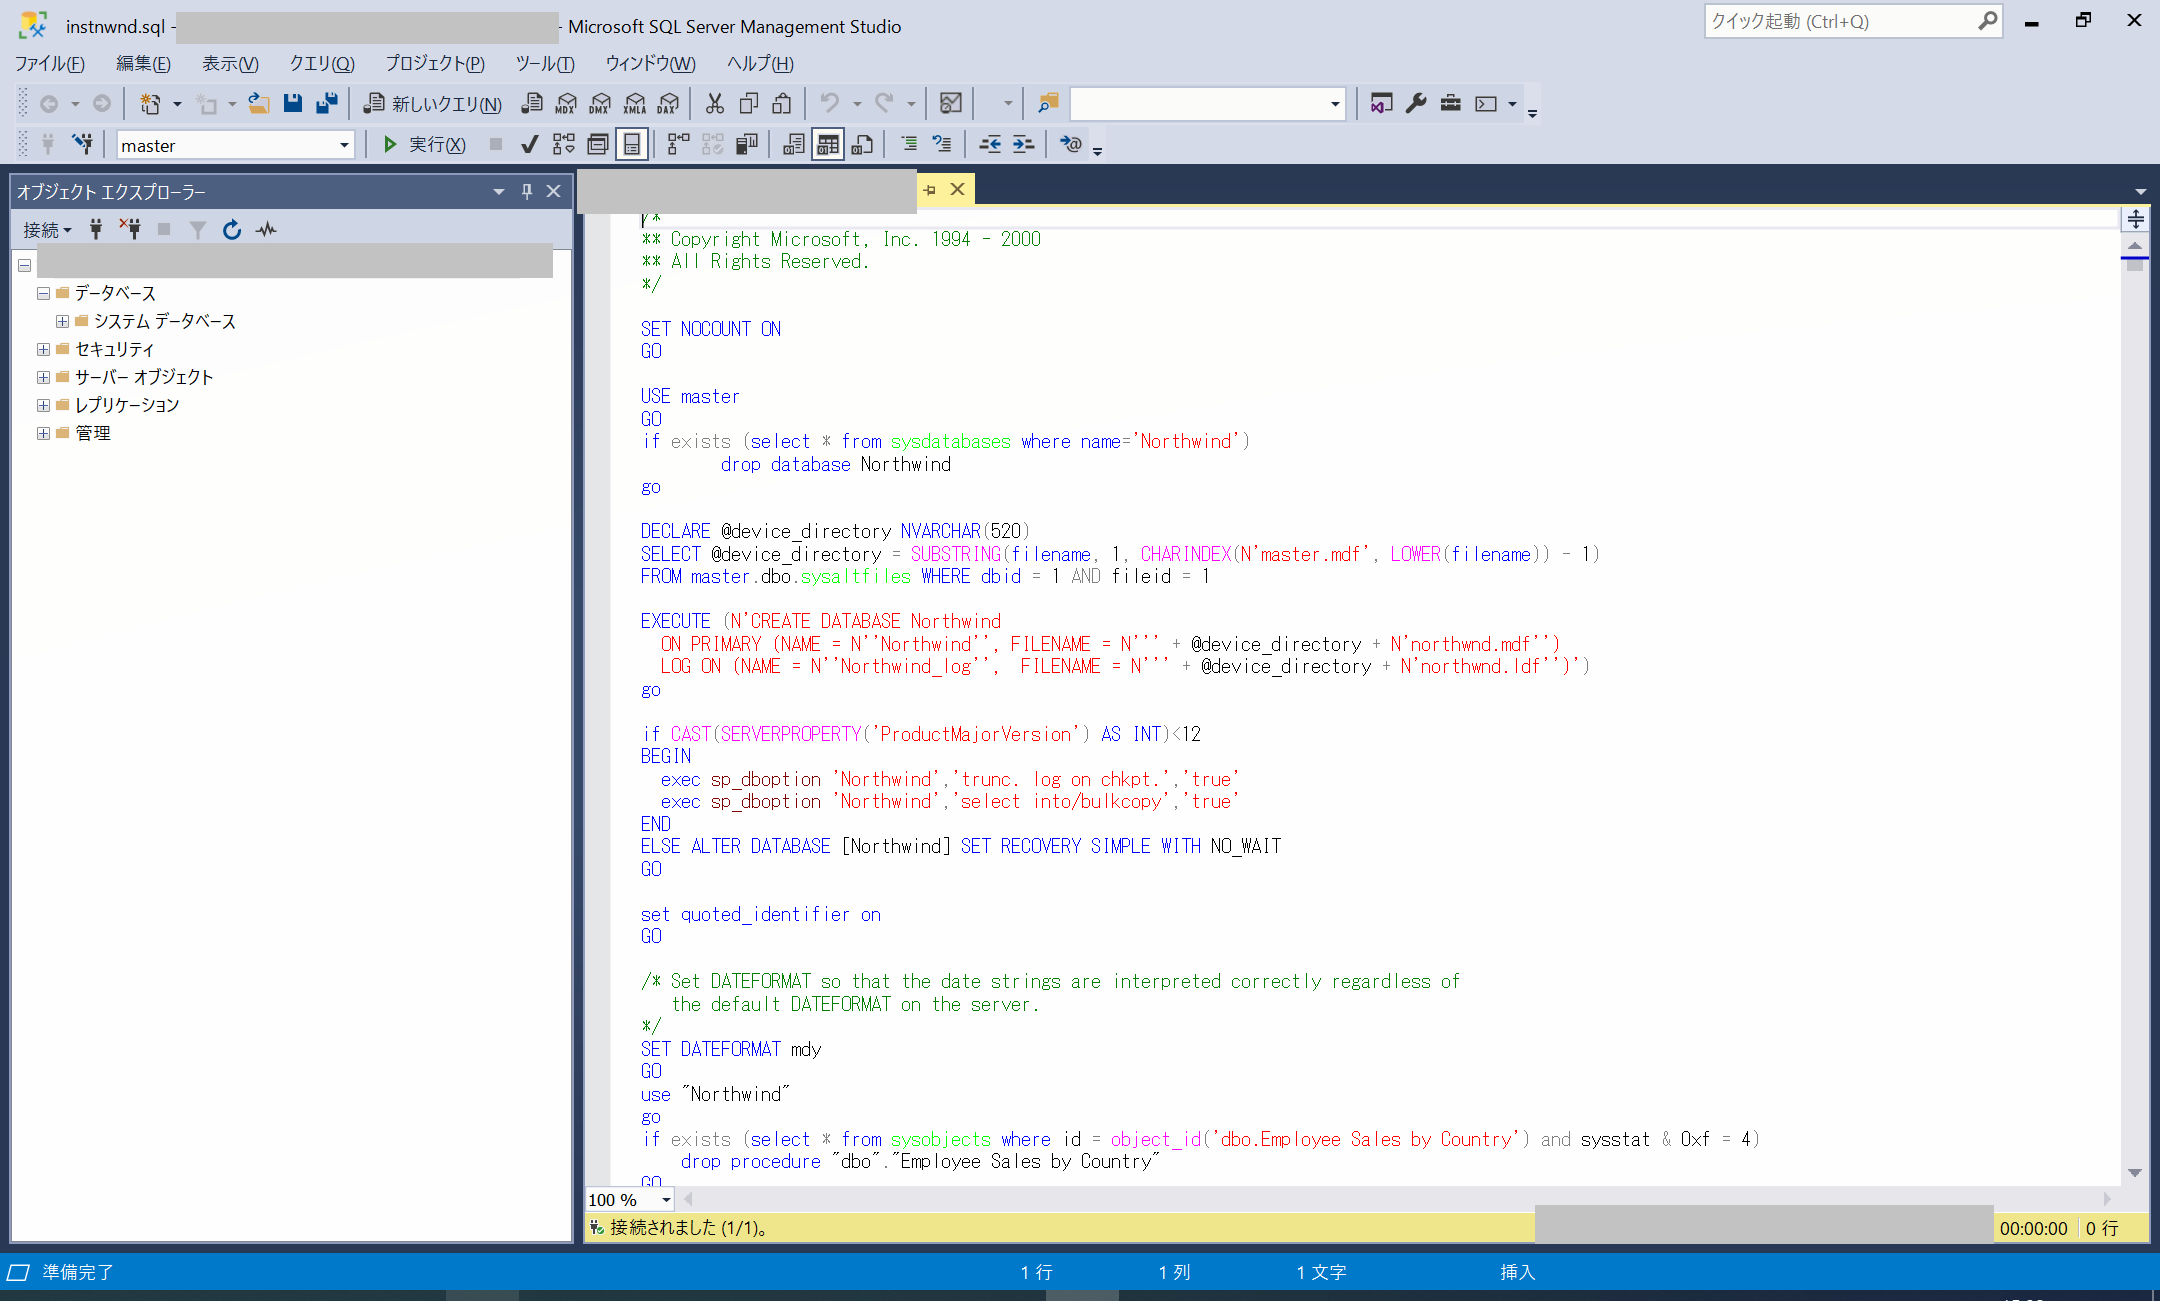Click the 実行(X) execute button

click(x=424, y=145)
